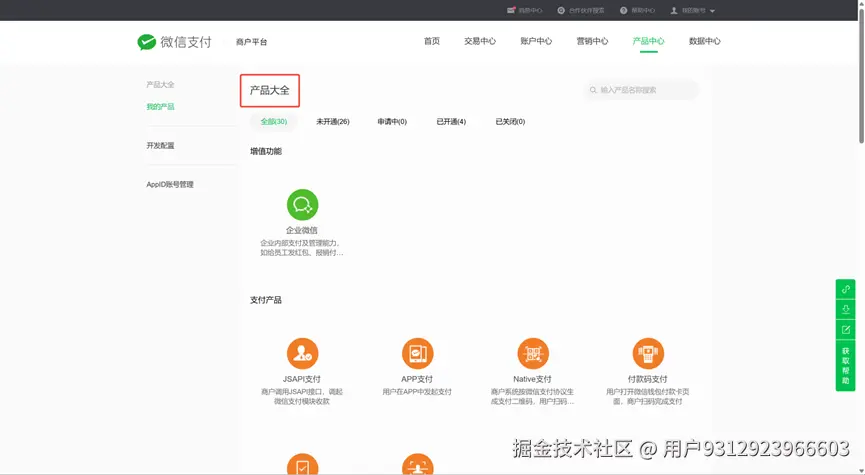The image size is (865, 475).
Task: Click the 增值功能 section heading
Action: click(266, 151)
